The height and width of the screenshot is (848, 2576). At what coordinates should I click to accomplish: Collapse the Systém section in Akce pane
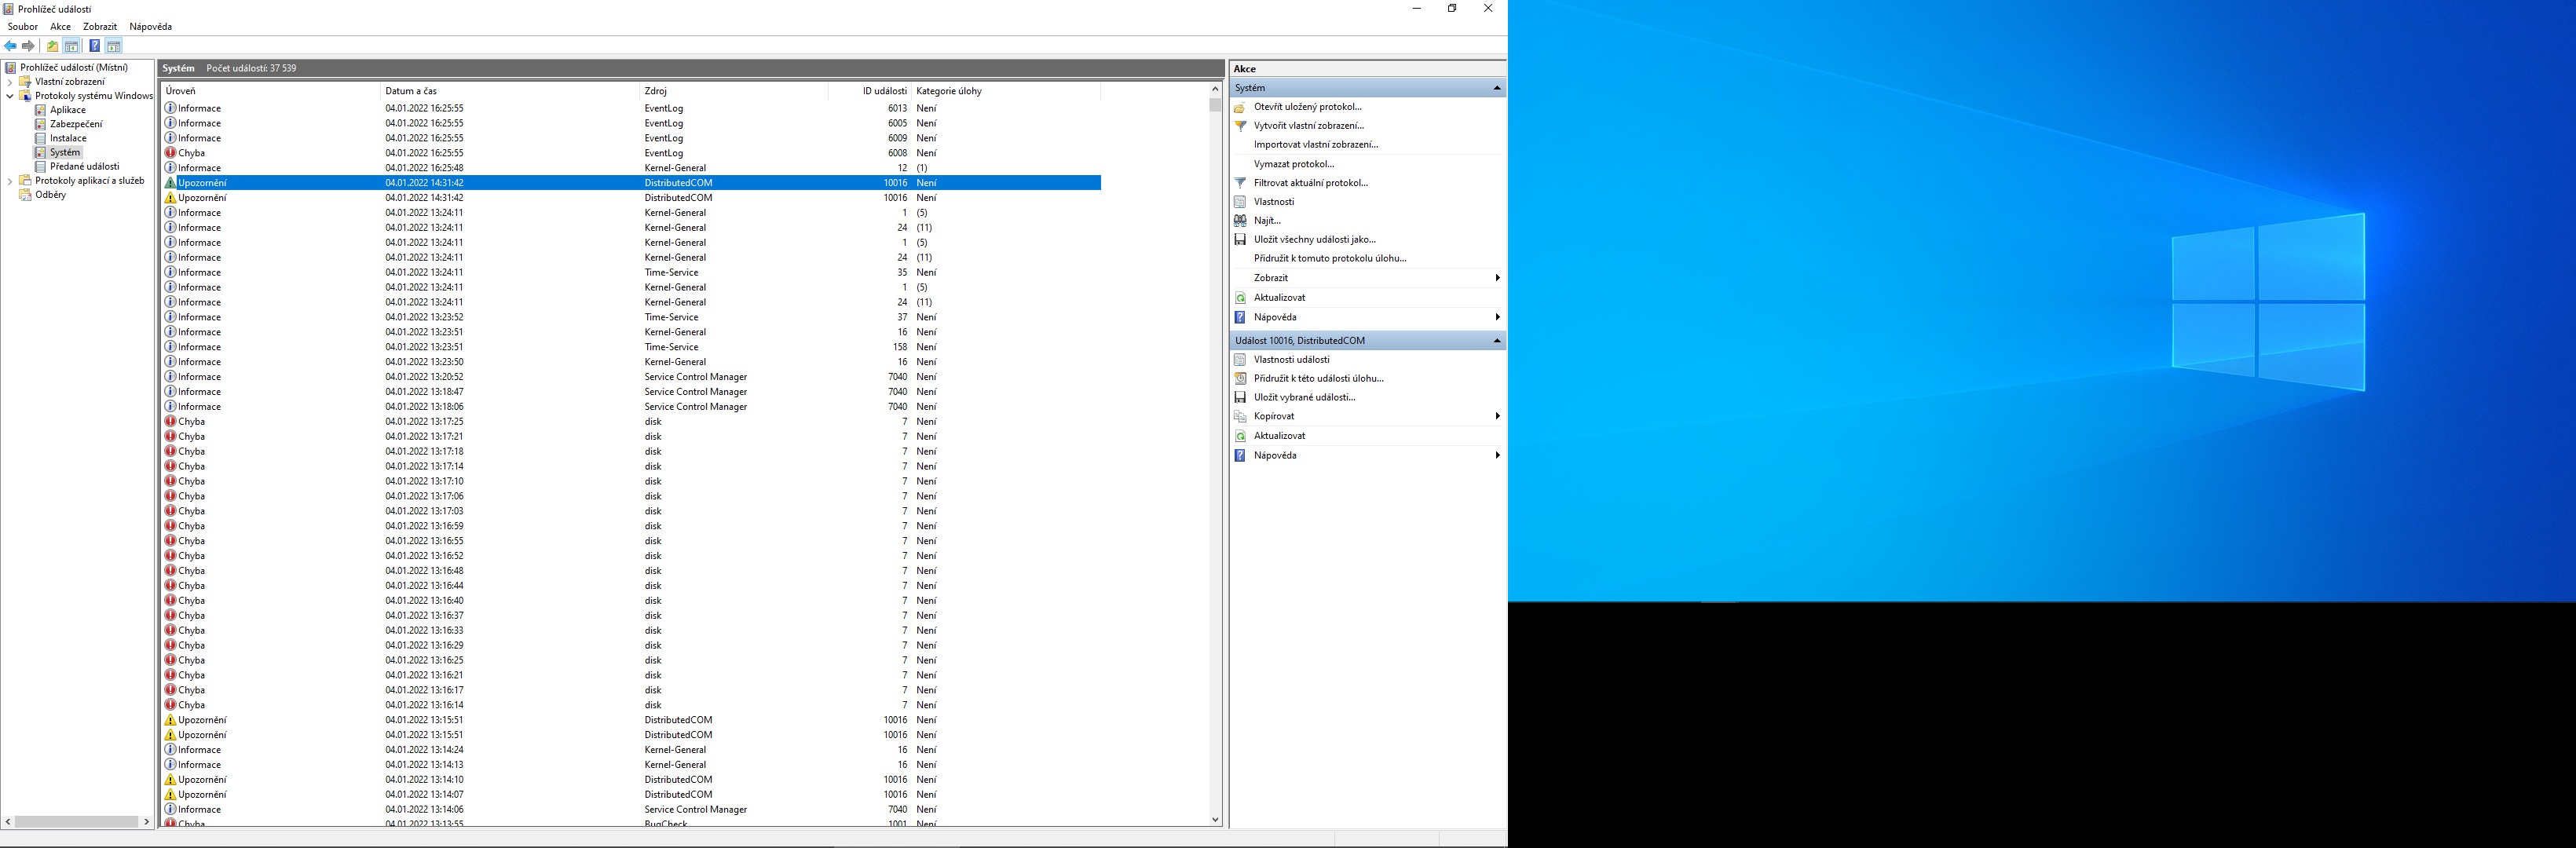tap(1496, 88)
